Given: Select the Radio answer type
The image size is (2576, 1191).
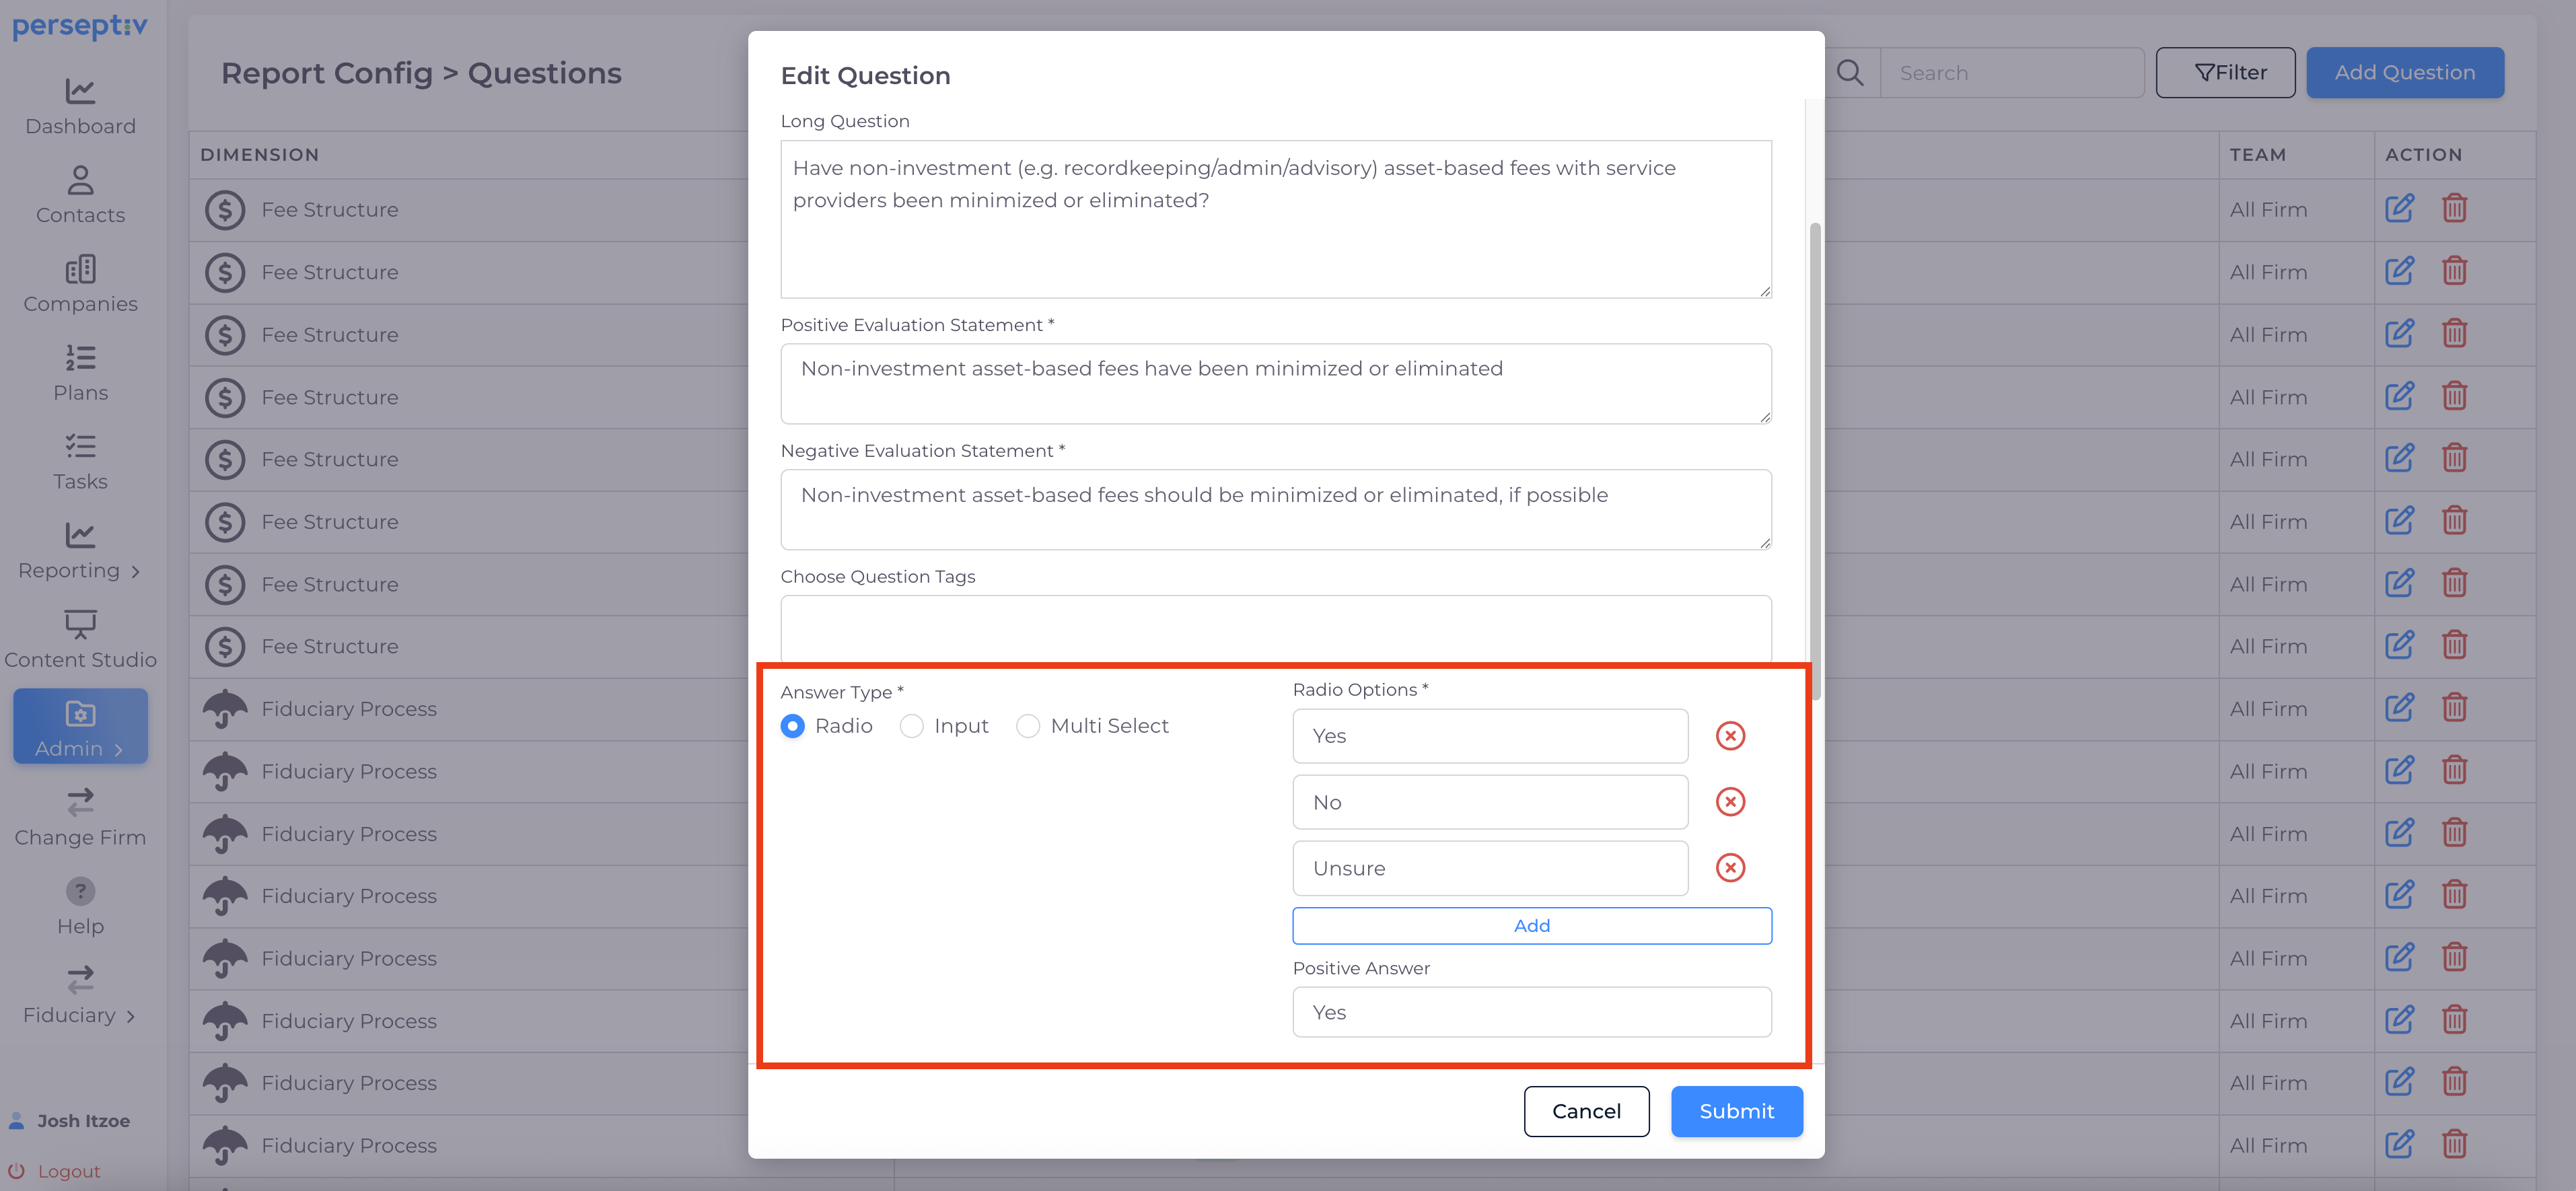Looking at the screenshot, I should point(792,726).
